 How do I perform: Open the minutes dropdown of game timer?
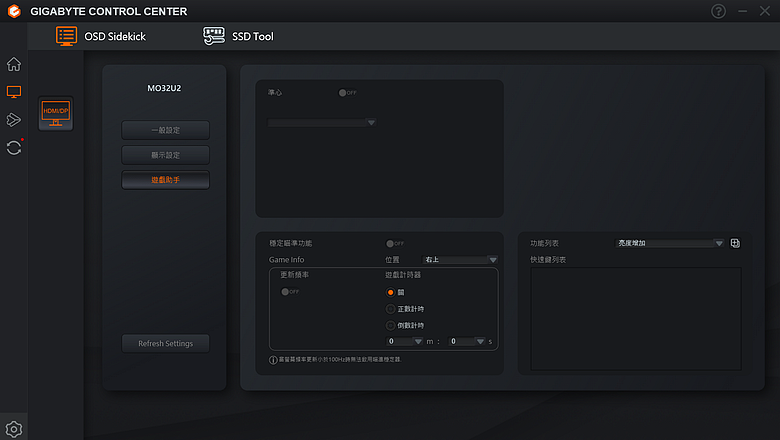point(405,342)
